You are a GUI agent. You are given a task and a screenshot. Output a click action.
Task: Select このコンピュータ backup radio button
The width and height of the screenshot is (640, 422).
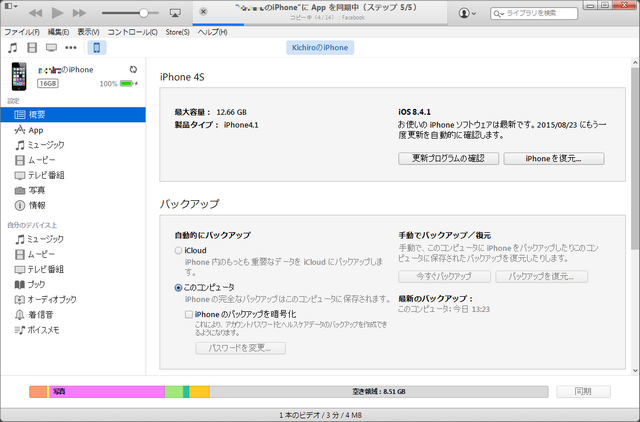(178, 288)
